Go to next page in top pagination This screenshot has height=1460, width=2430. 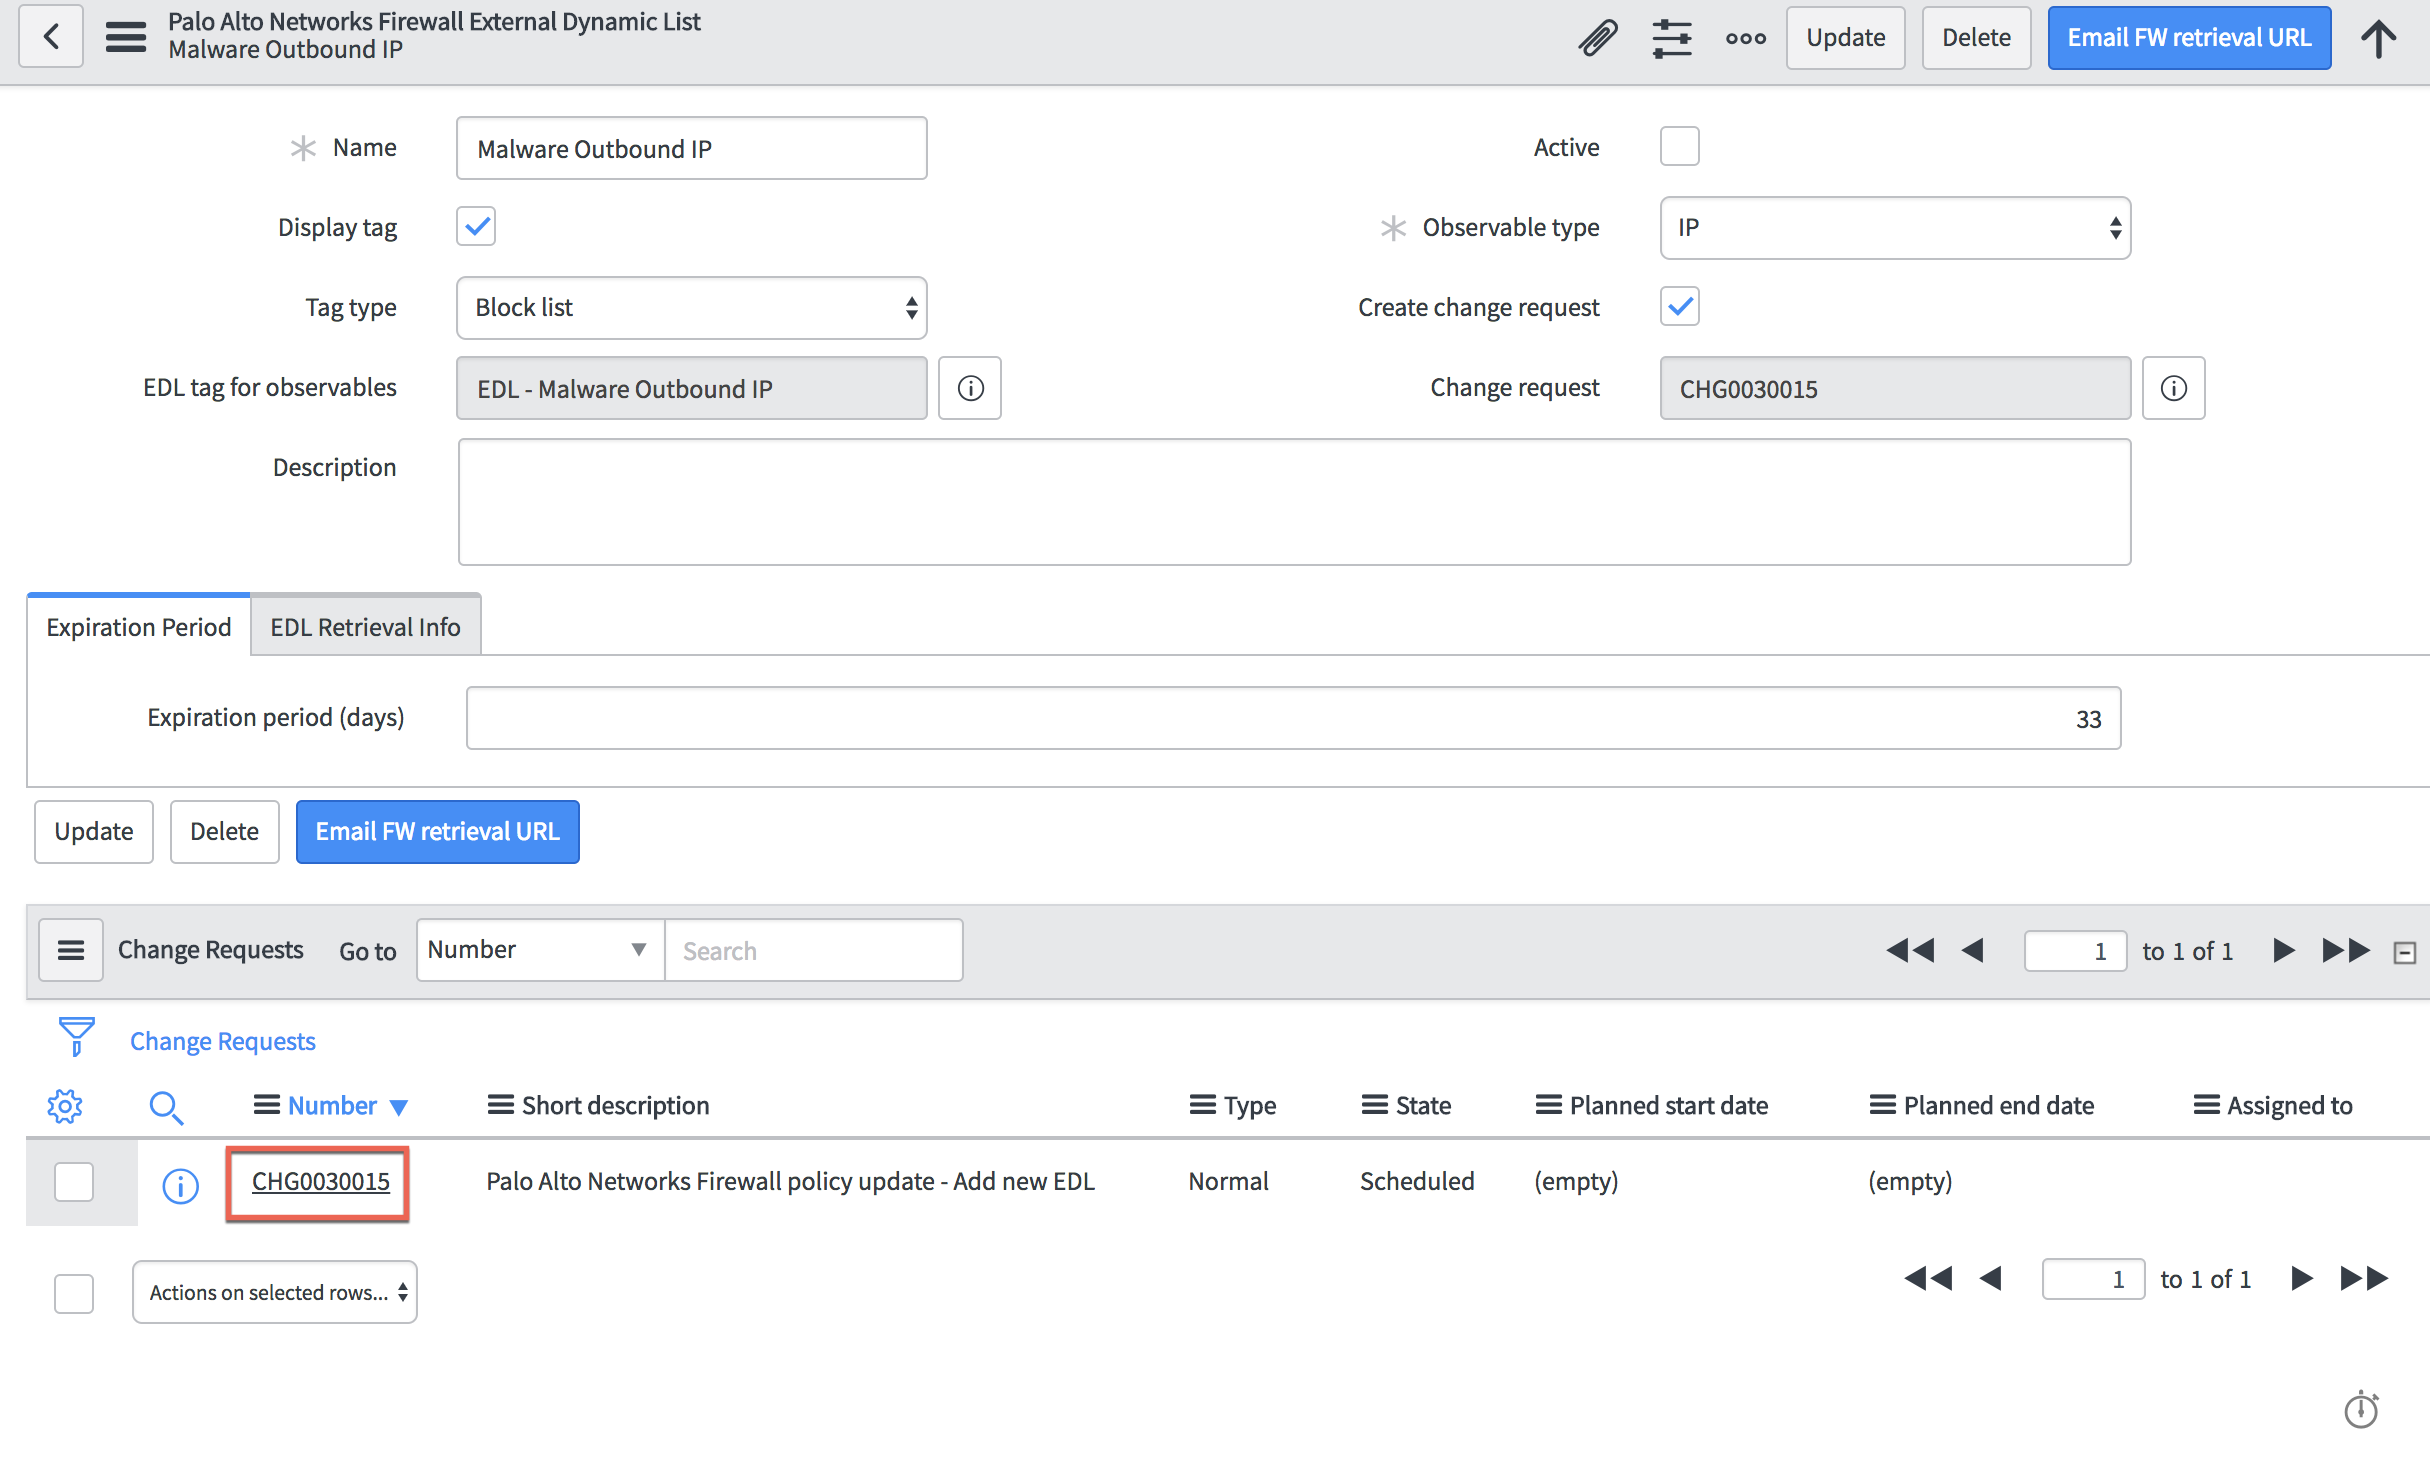2284,950
